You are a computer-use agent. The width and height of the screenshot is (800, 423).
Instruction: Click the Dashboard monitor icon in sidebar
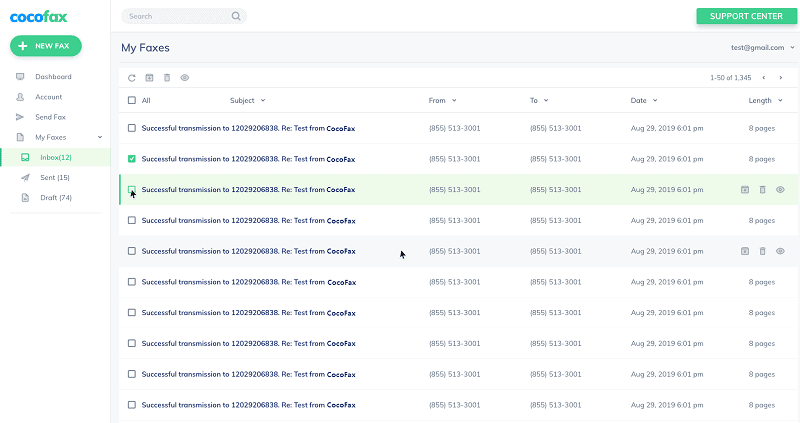pos(20,77)
